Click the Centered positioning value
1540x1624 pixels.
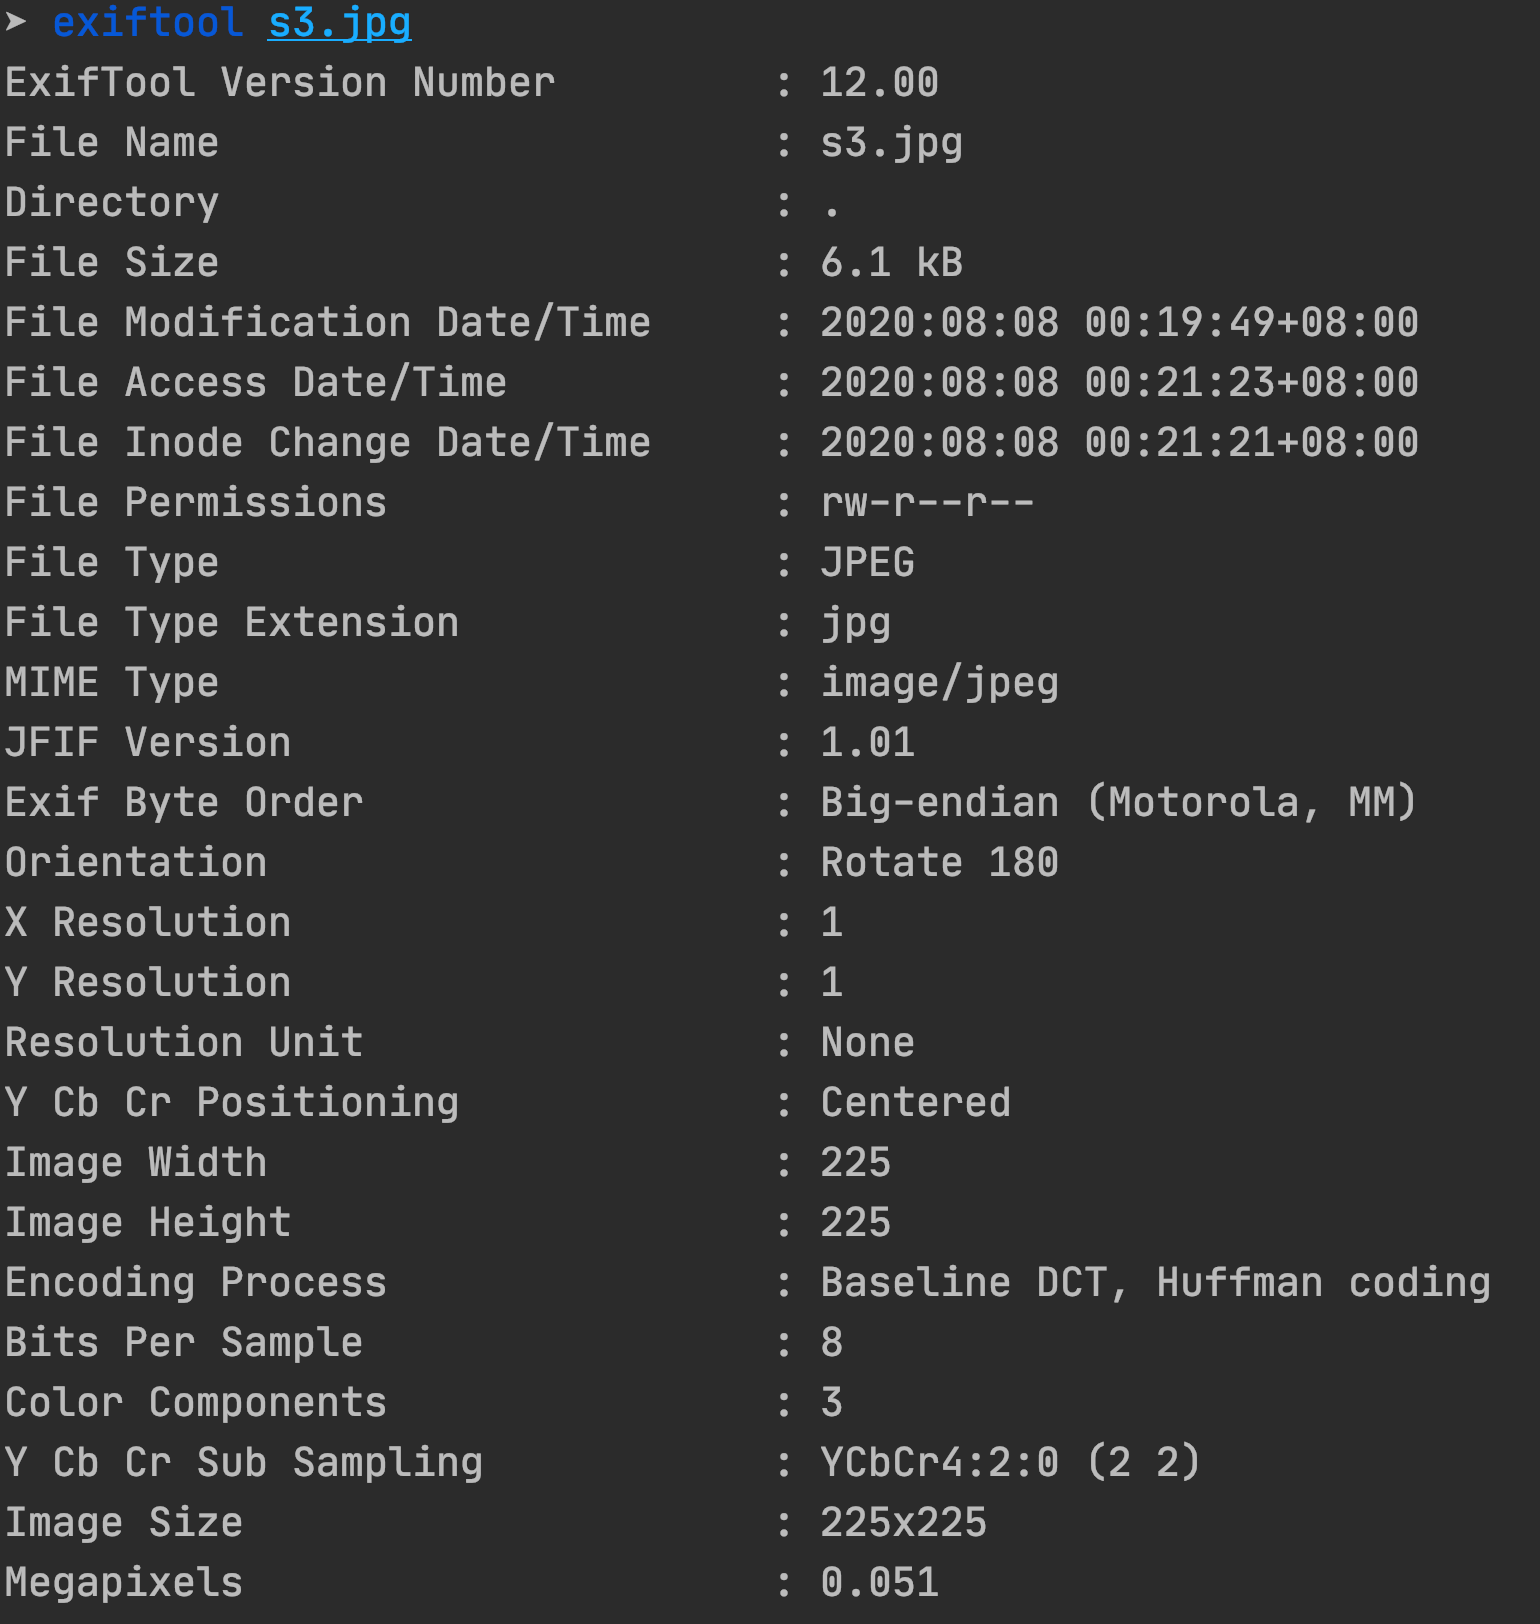tap(915, 1103)
